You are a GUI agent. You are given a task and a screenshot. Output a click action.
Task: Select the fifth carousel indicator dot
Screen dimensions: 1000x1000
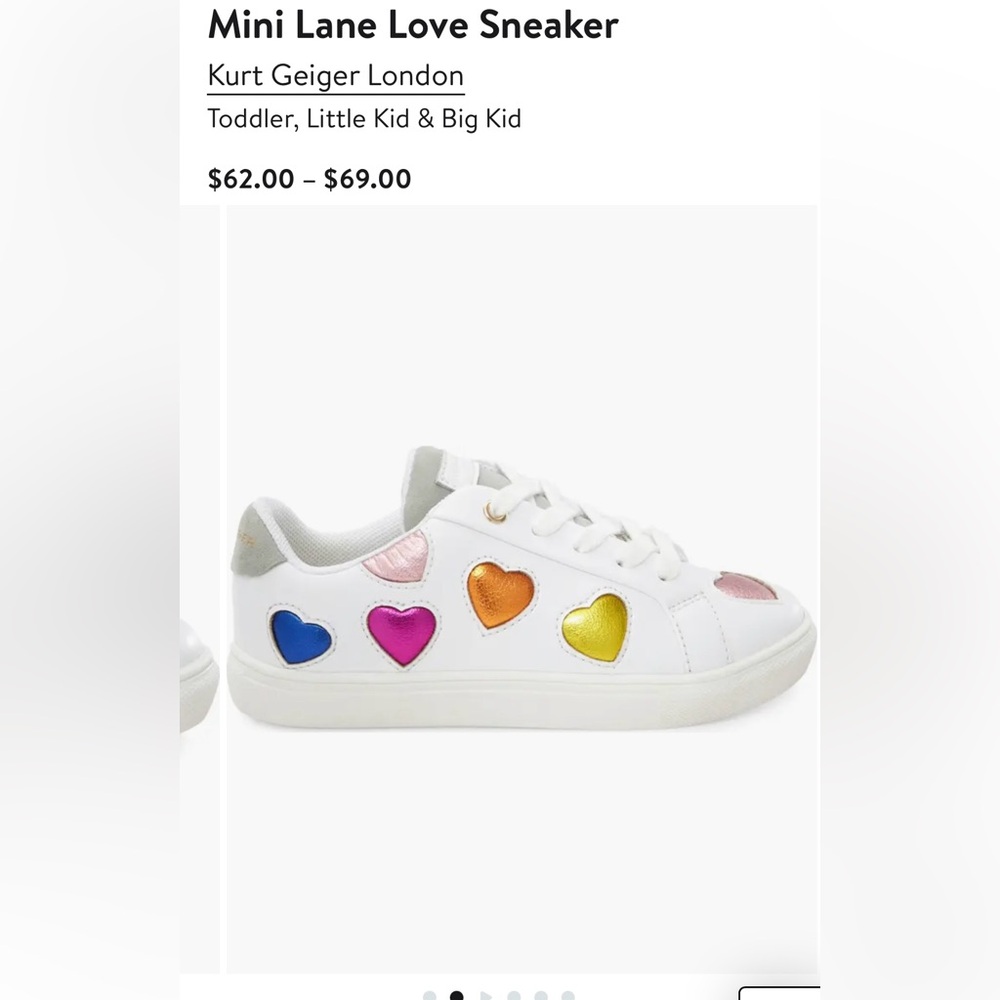click(x=540, y=995)
